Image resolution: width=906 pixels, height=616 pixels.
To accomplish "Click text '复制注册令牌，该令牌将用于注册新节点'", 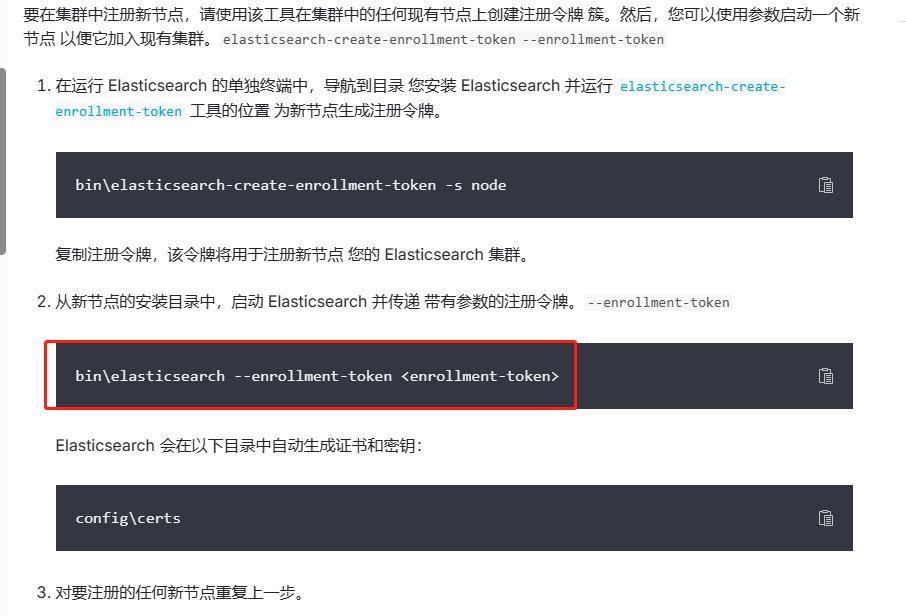I will click(x=199, y=254).
